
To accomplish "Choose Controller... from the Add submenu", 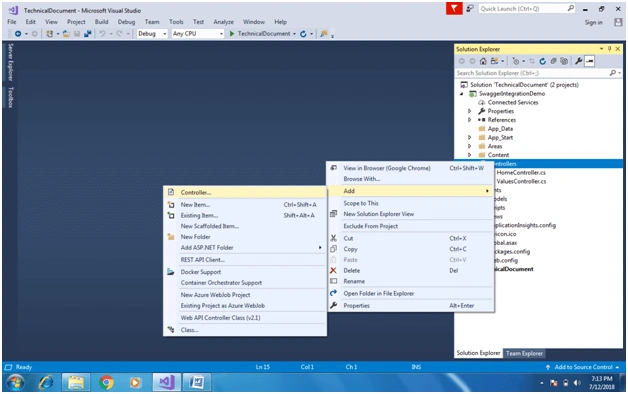I will 245,193.
